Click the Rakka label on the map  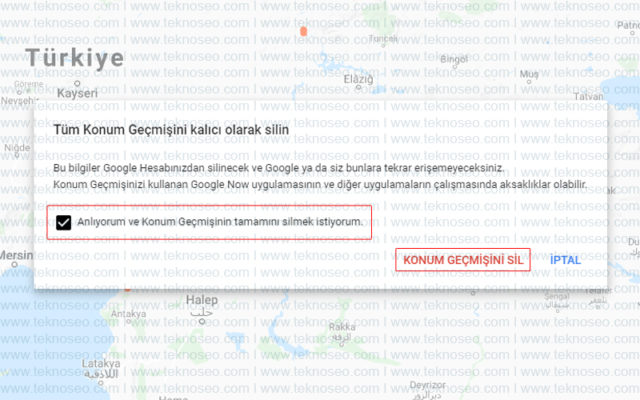click(x=342, y=327)
